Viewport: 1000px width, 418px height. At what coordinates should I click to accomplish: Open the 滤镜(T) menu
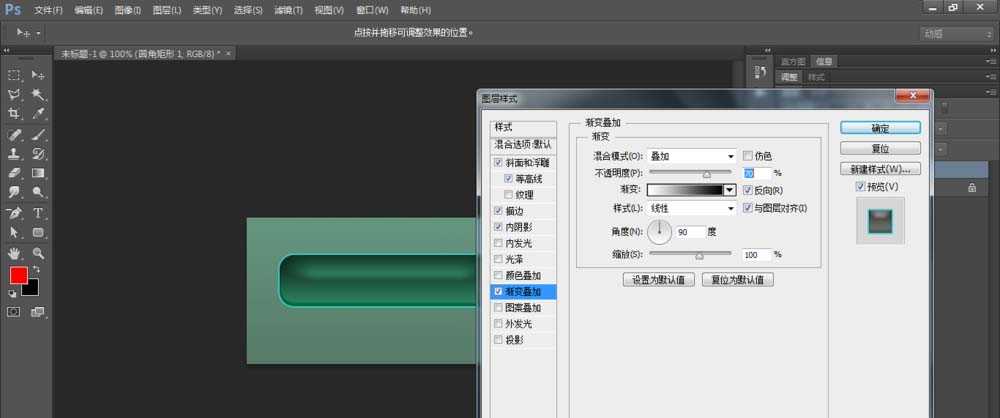(288, 10)
